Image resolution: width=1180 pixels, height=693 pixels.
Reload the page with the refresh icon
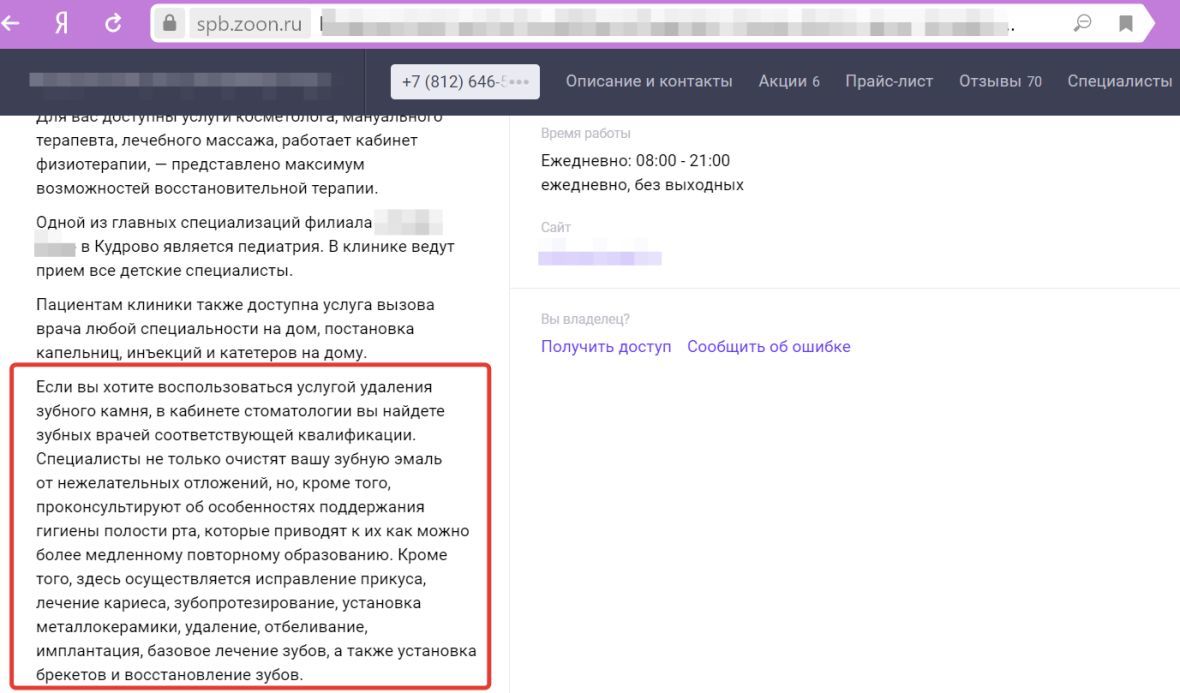point(114,22)
